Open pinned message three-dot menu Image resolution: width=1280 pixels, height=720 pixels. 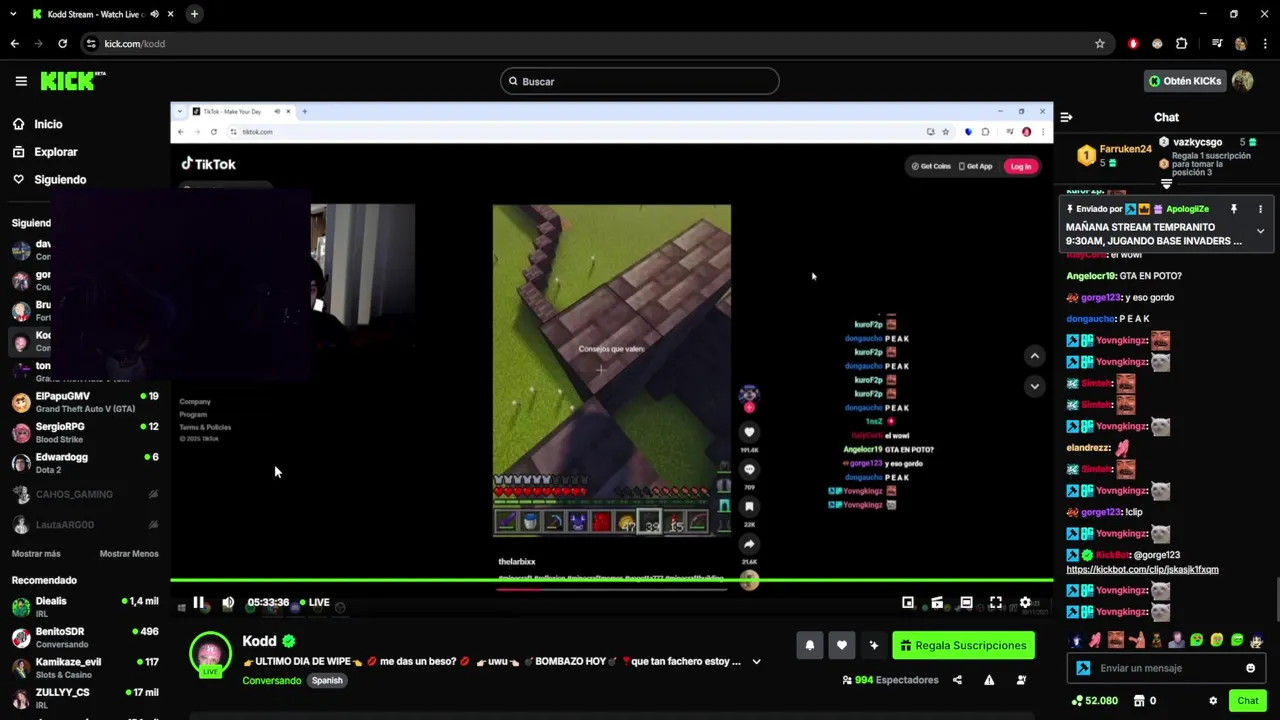1260,209
